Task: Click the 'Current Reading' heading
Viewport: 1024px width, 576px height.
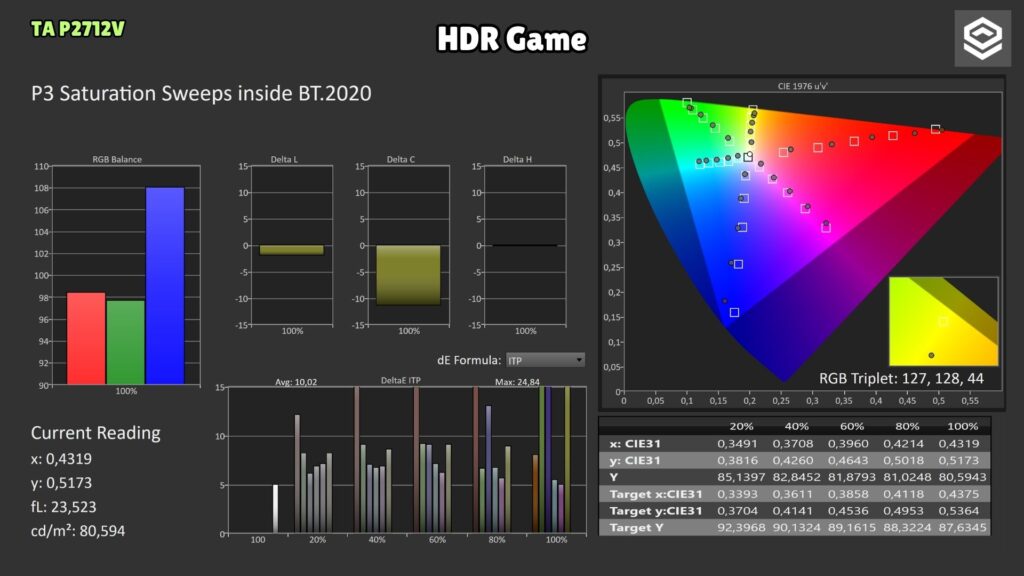Action: pos(95,433)
